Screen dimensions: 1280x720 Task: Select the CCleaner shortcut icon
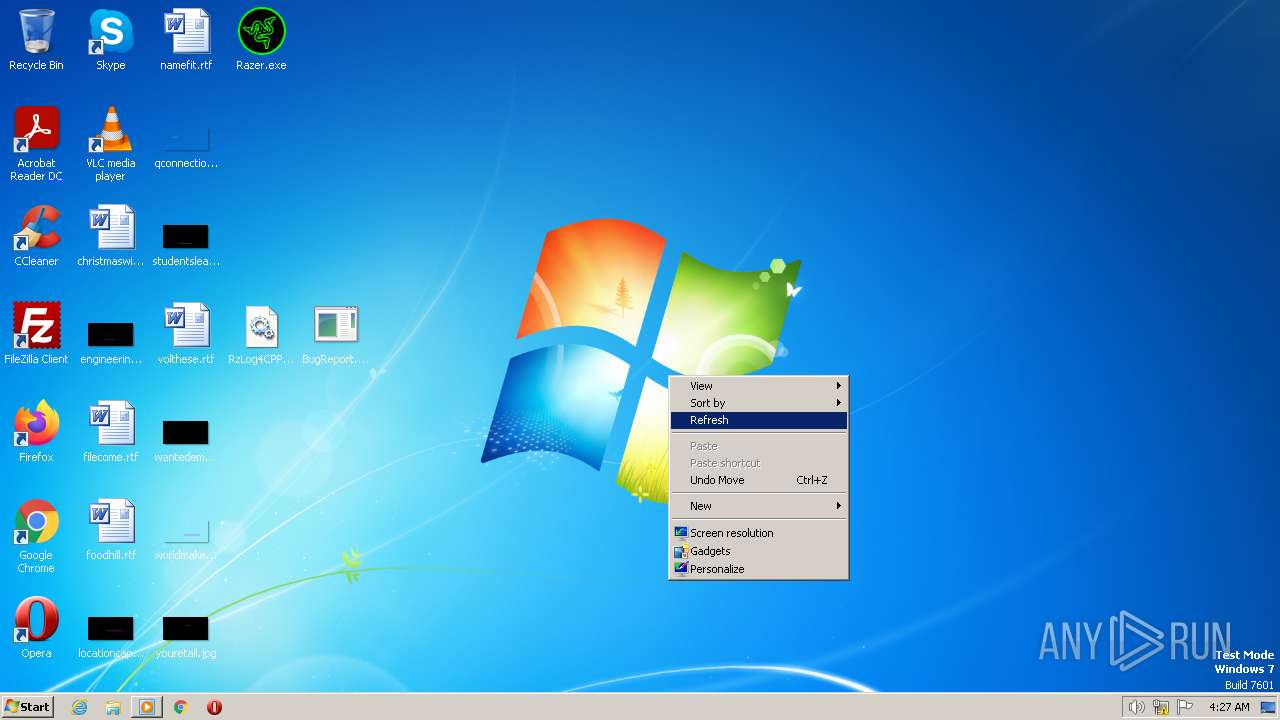[36, 236]
